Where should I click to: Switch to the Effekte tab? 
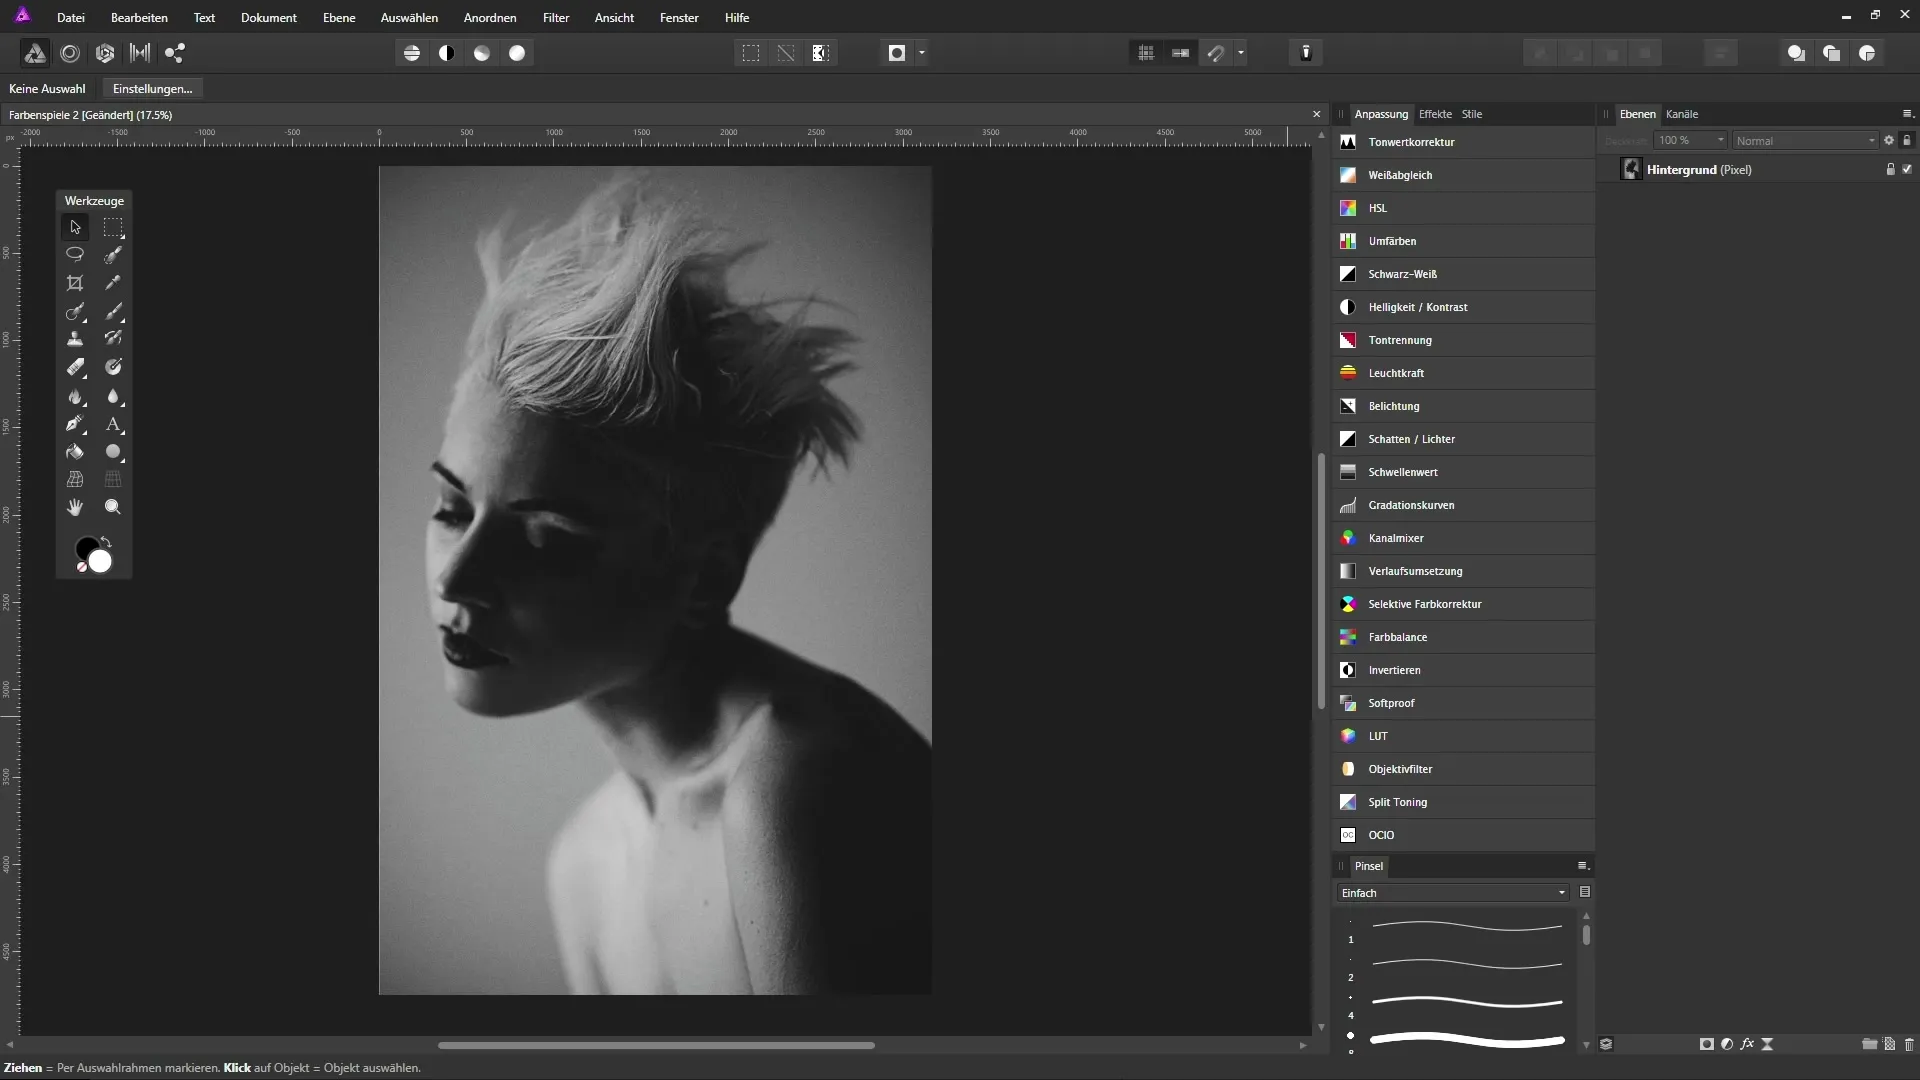click(x=1435, y=114)
